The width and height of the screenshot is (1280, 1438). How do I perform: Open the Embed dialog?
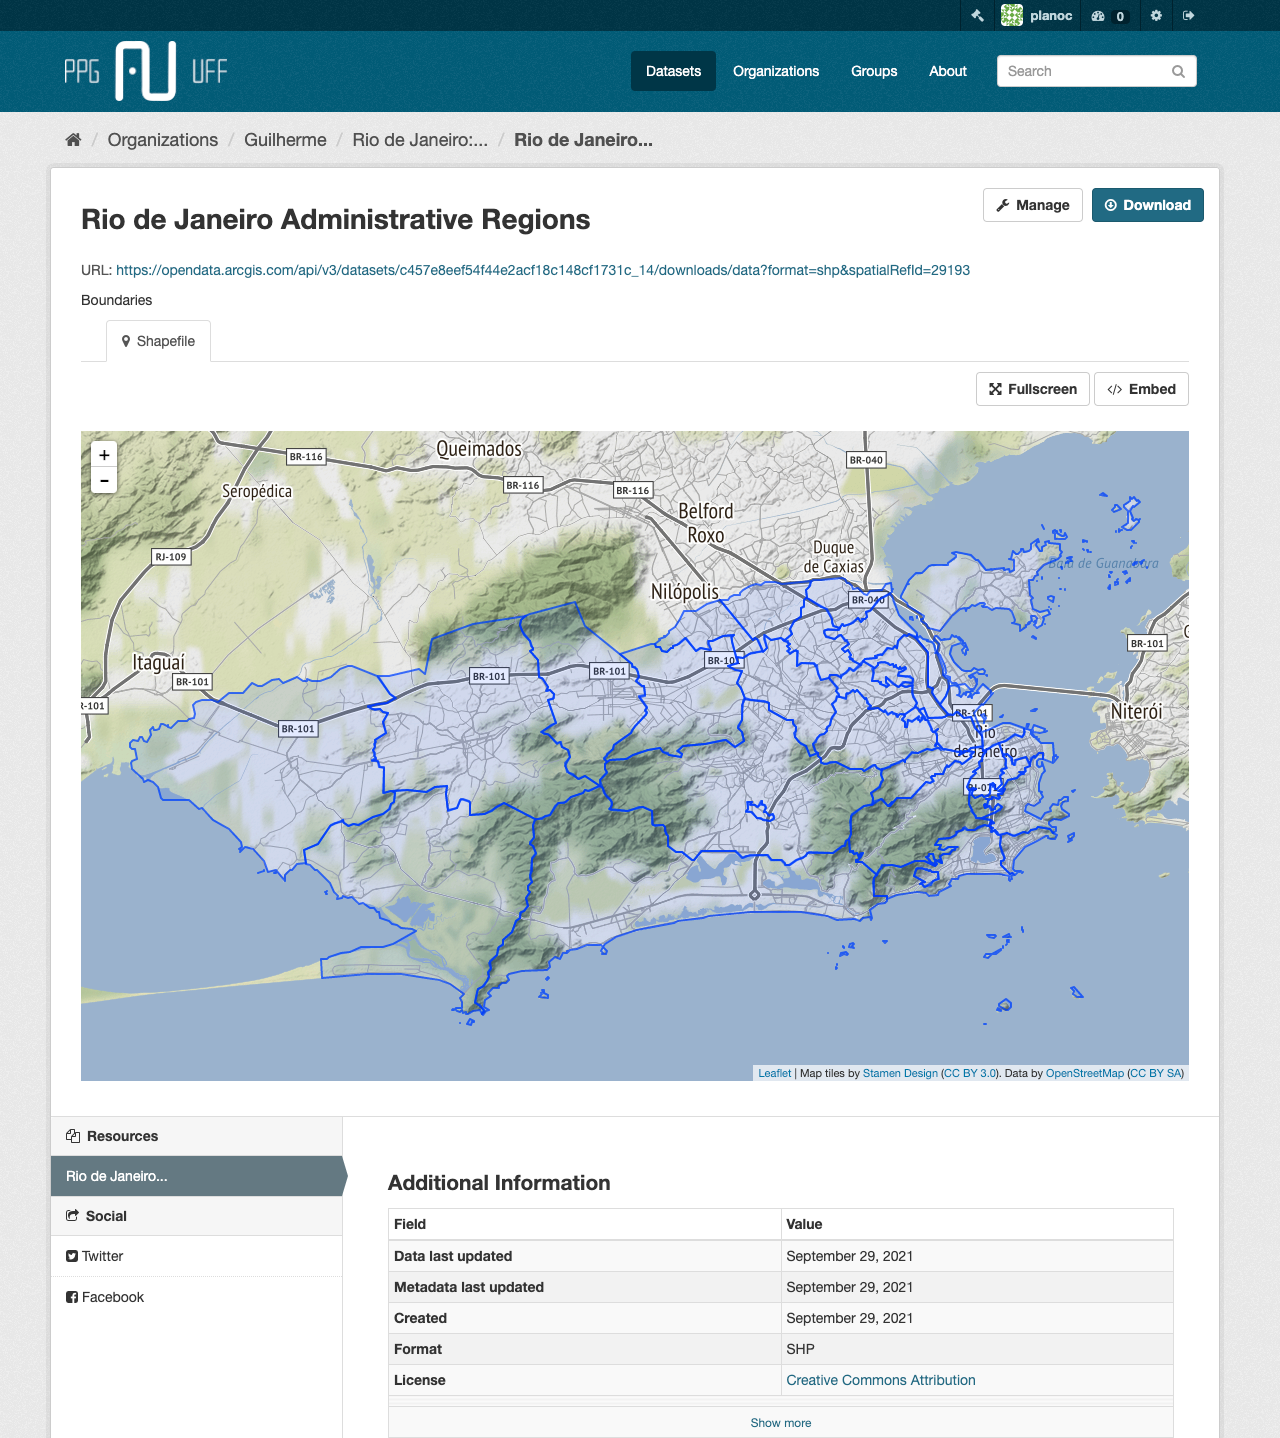point(1141,389)
